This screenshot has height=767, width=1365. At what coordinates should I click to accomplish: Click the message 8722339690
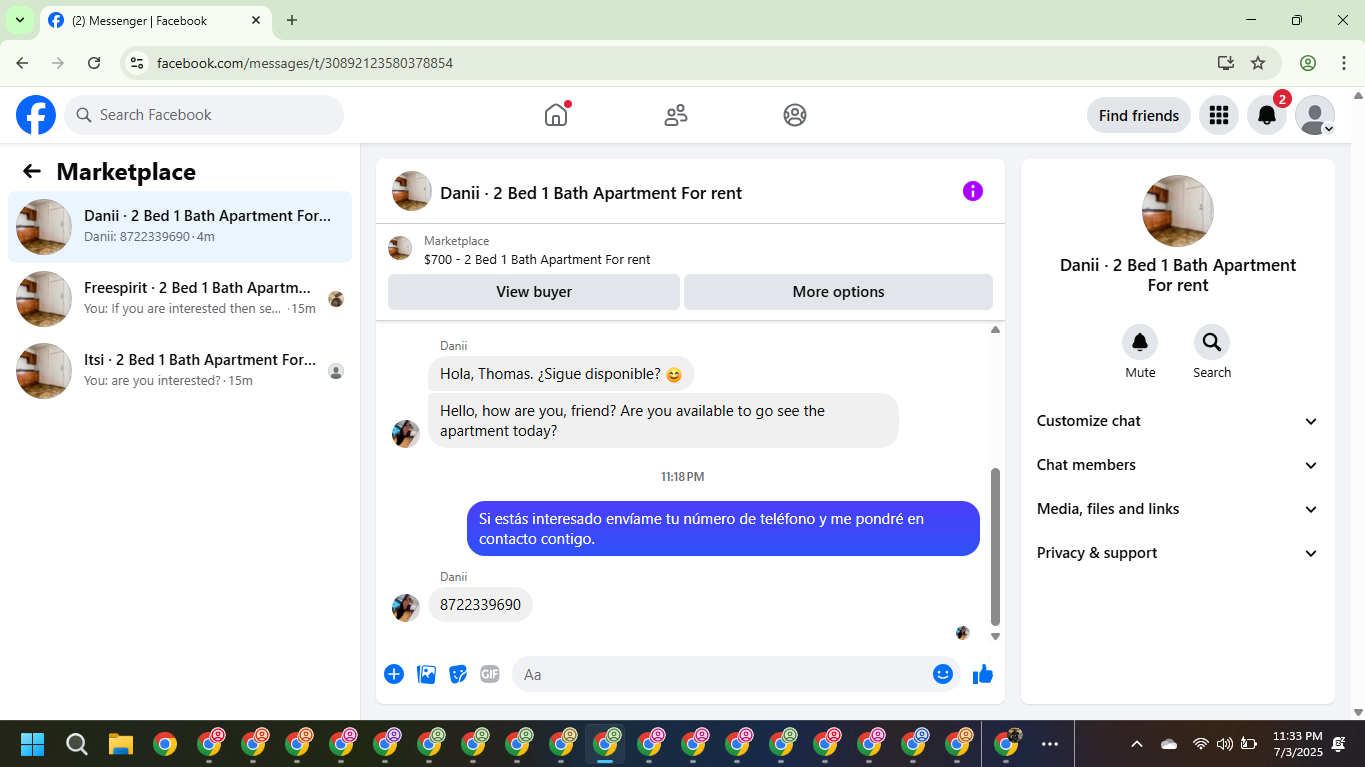tap(480, 605)
